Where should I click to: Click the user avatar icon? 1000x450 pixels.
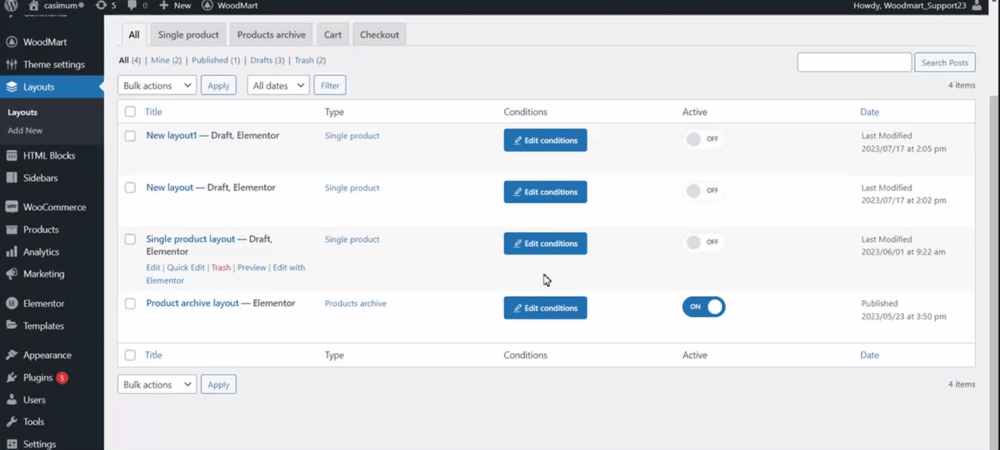(x=977, y=6)
